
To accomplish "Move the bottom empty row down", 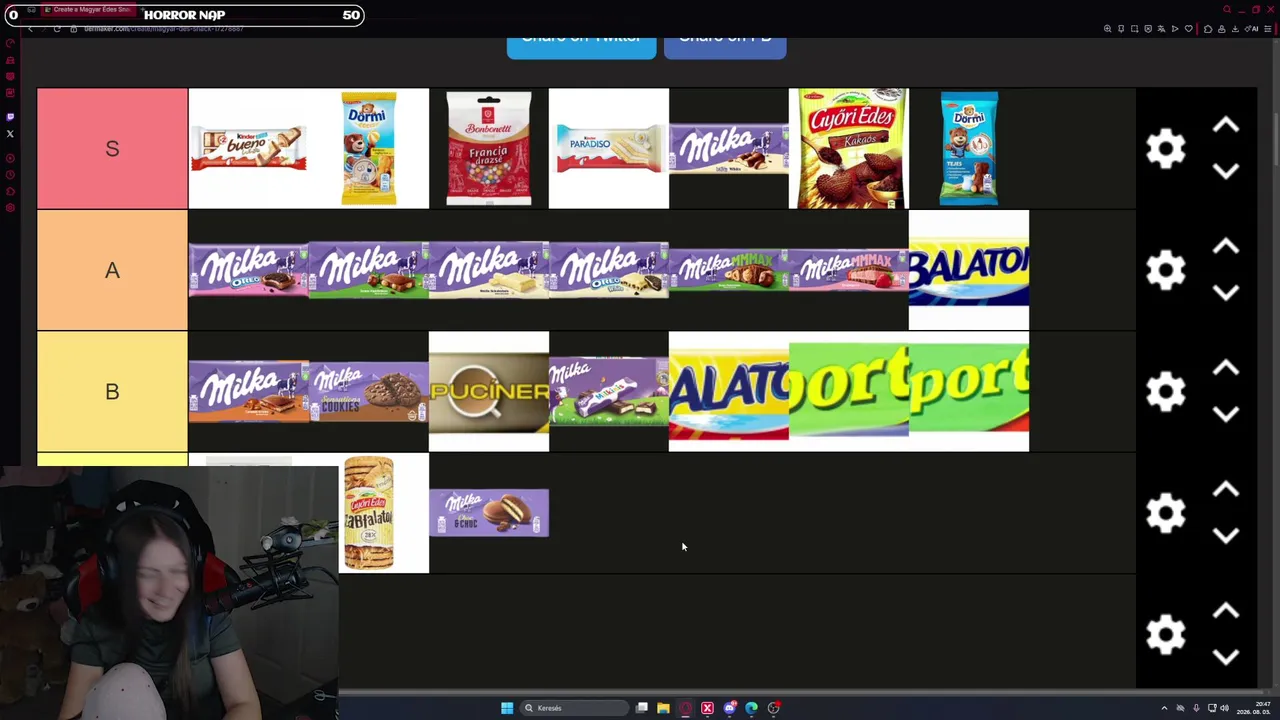I will click(x=1226, y=657).
